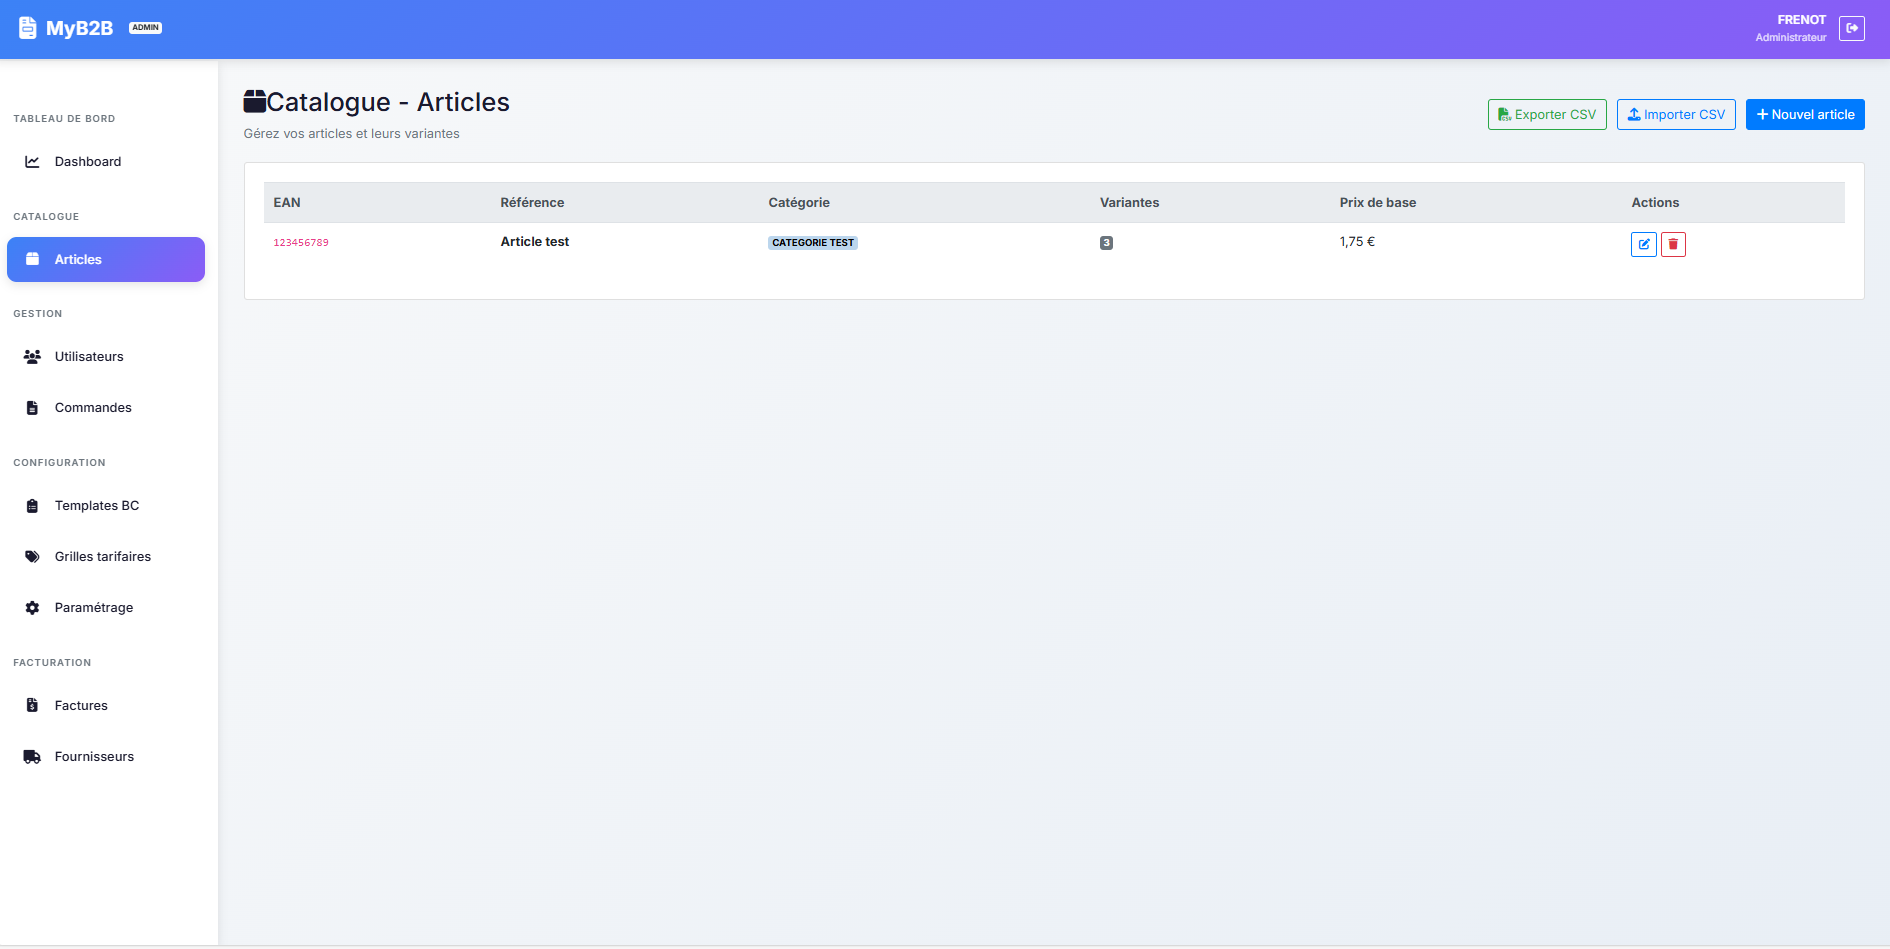1890x949 pixels.
Task: Click the Fournisseurs truck icon
Action: click(x=32, y=757)
